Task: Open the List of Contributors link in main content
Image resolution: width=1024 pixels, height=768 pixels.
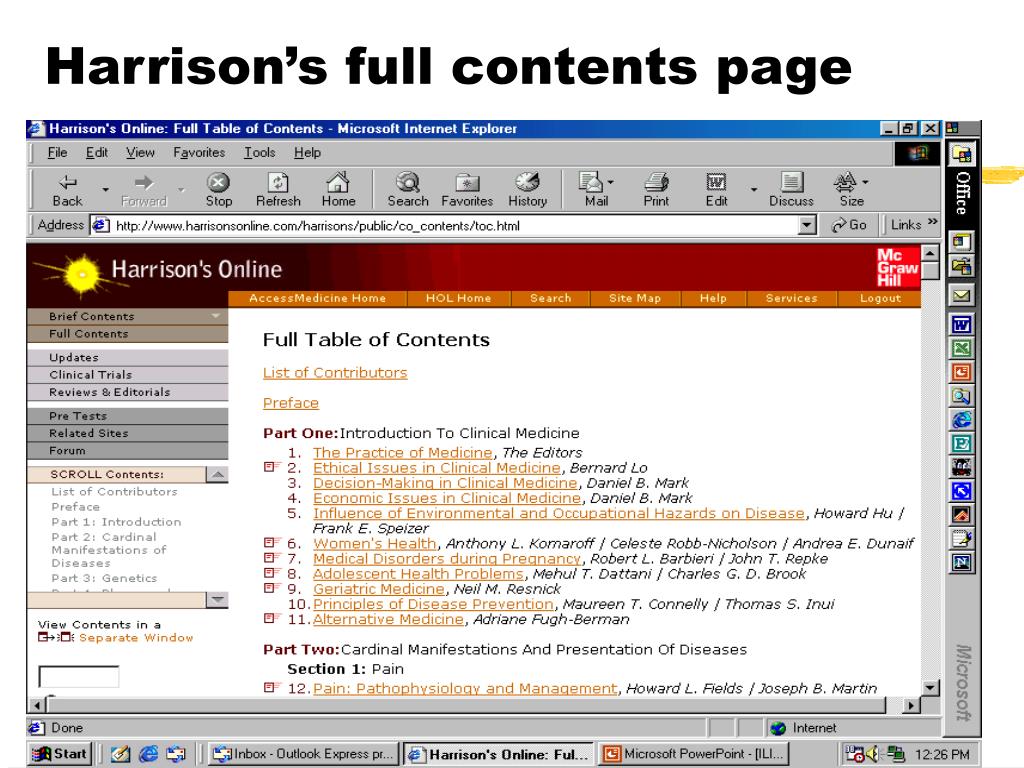Action: tap(335, 373)
